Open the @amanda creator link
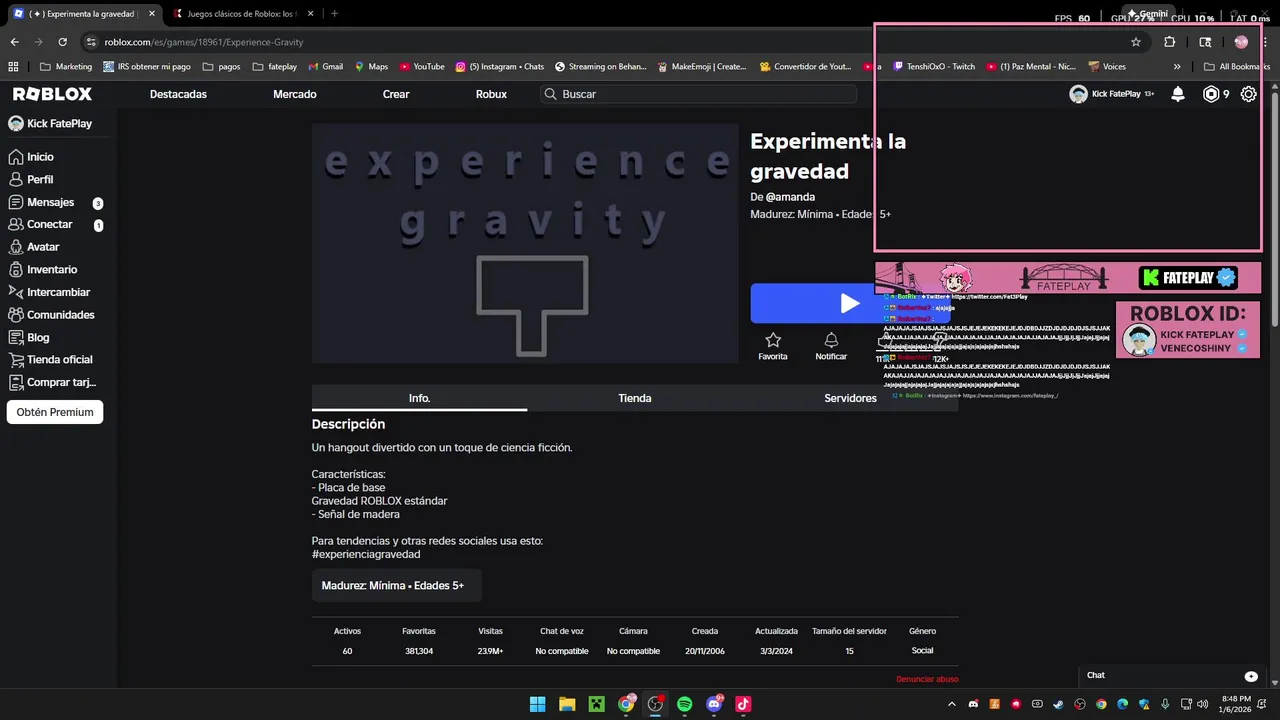 pyautogui.click(x=790, y=197)
